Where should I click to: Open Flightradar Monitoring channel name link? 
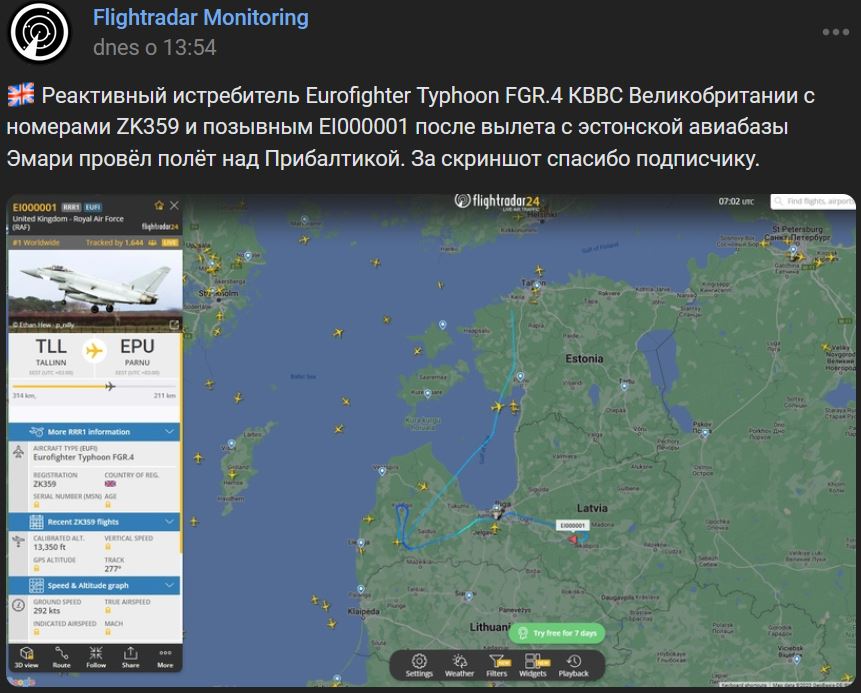(x=200, y=18)
